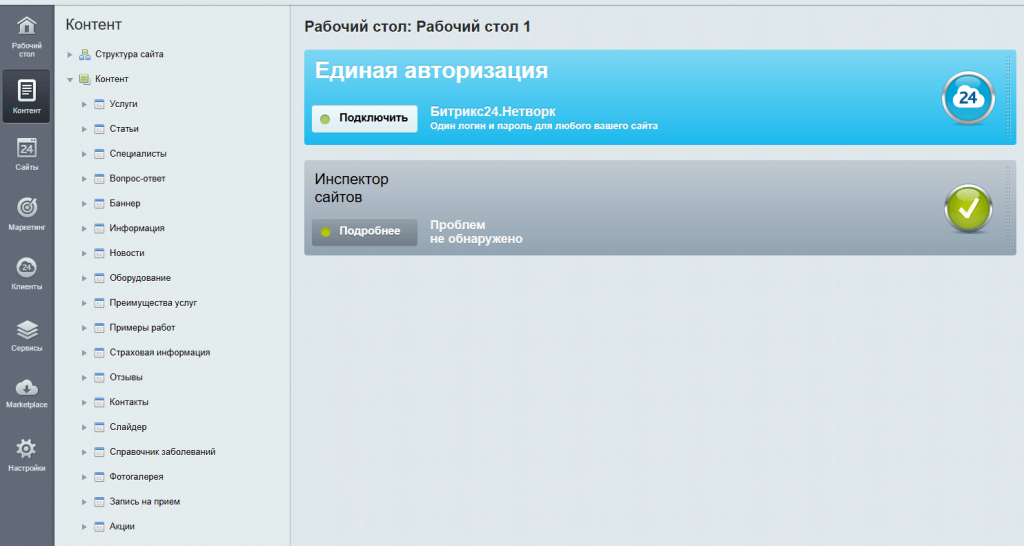1024x546 pixels.
Task: Click the Один логин и пароль description
Action: [543, 126]
